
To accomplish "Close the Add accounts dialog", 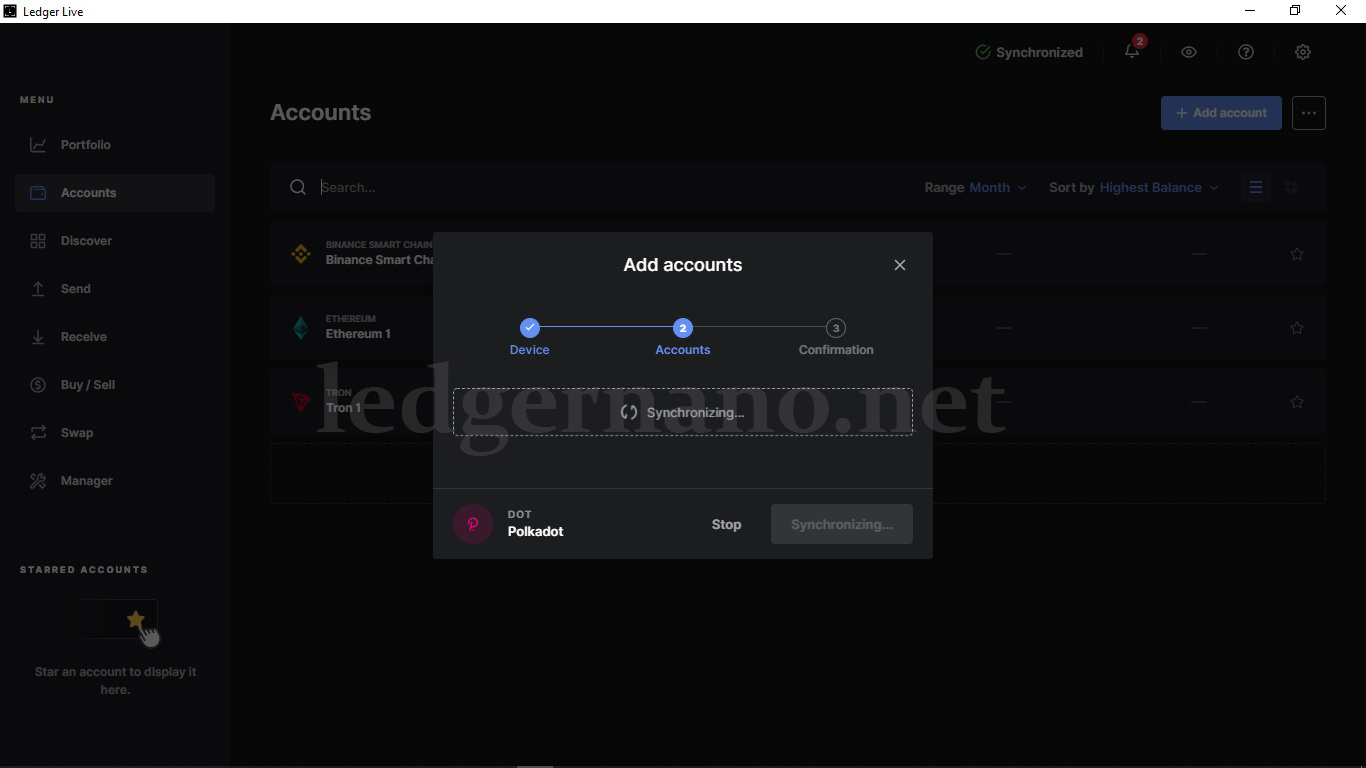I will tap(900, 265).
